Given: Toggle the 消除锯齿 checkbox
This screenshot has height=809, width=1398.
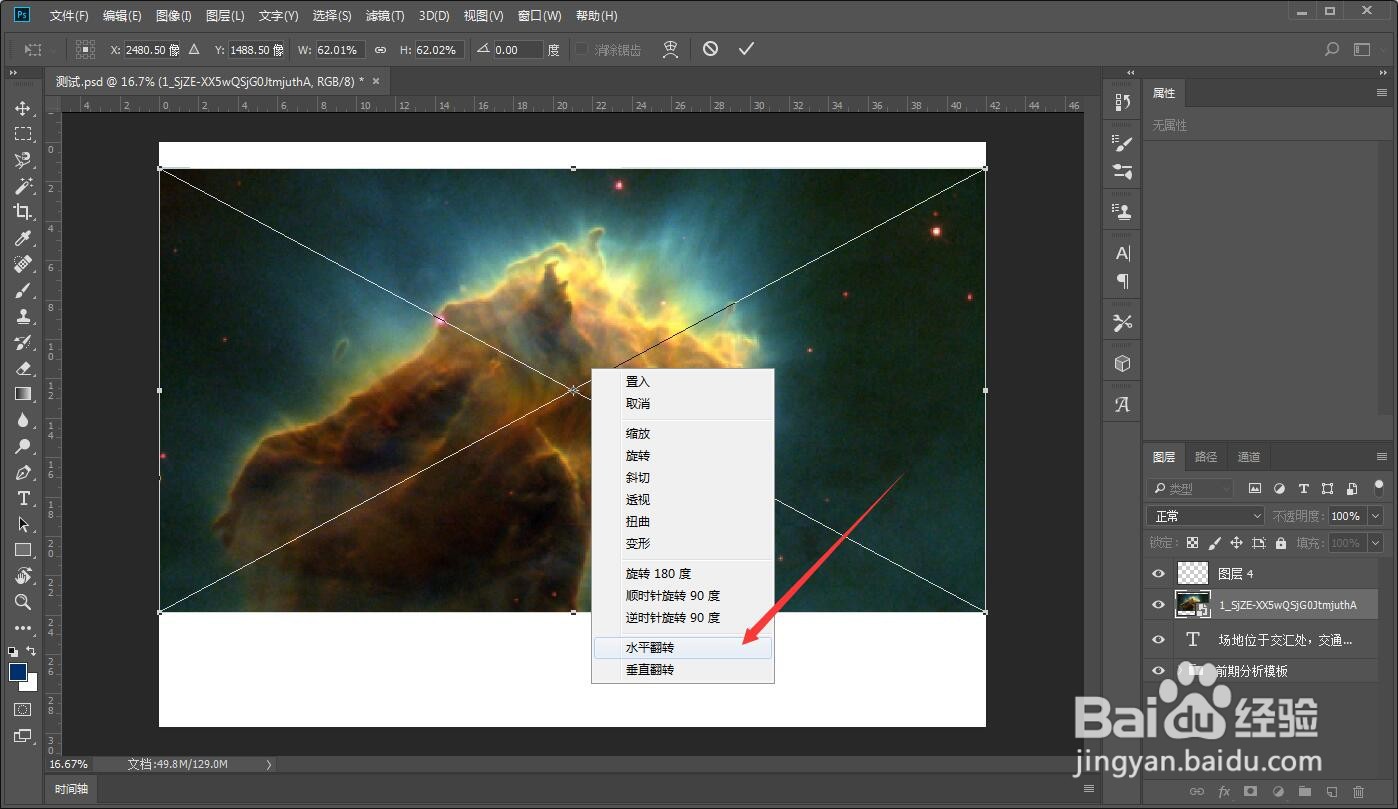Looking at the screenshot, I should click(582, 49).
